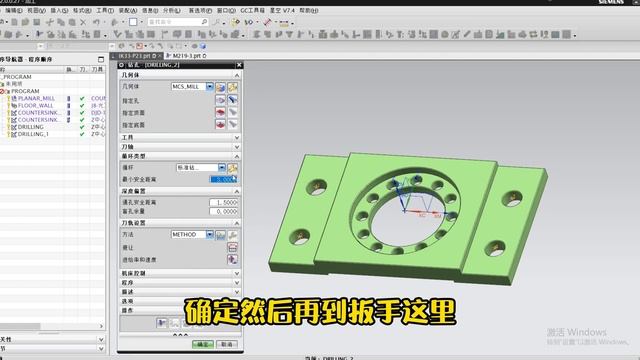
Task: Click the 取消 Cancel button
Action: coord(227,344)
